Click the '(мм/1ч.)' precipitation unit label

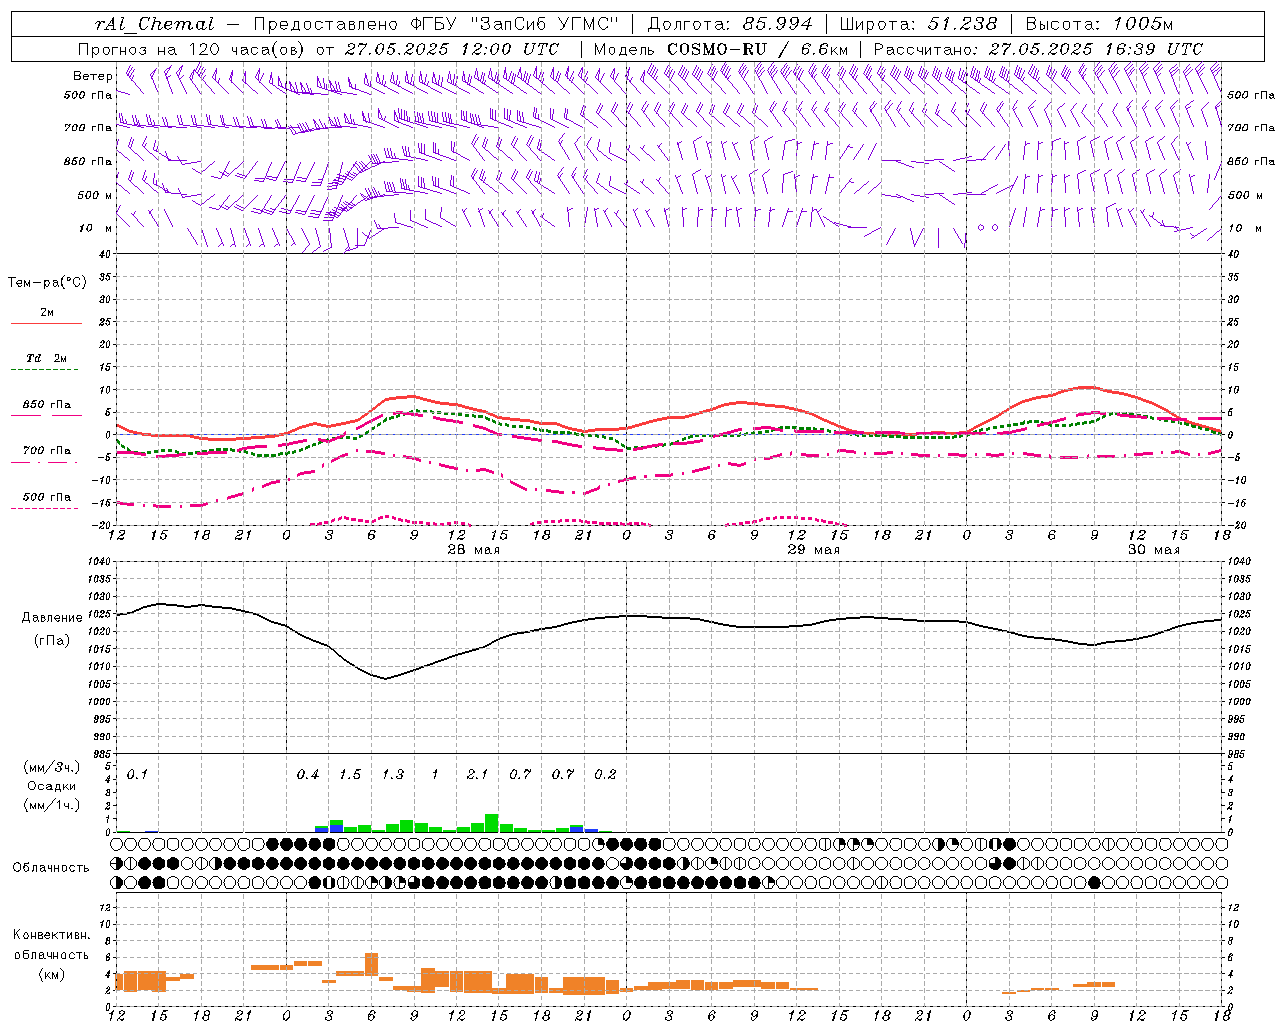pos(52,805)
